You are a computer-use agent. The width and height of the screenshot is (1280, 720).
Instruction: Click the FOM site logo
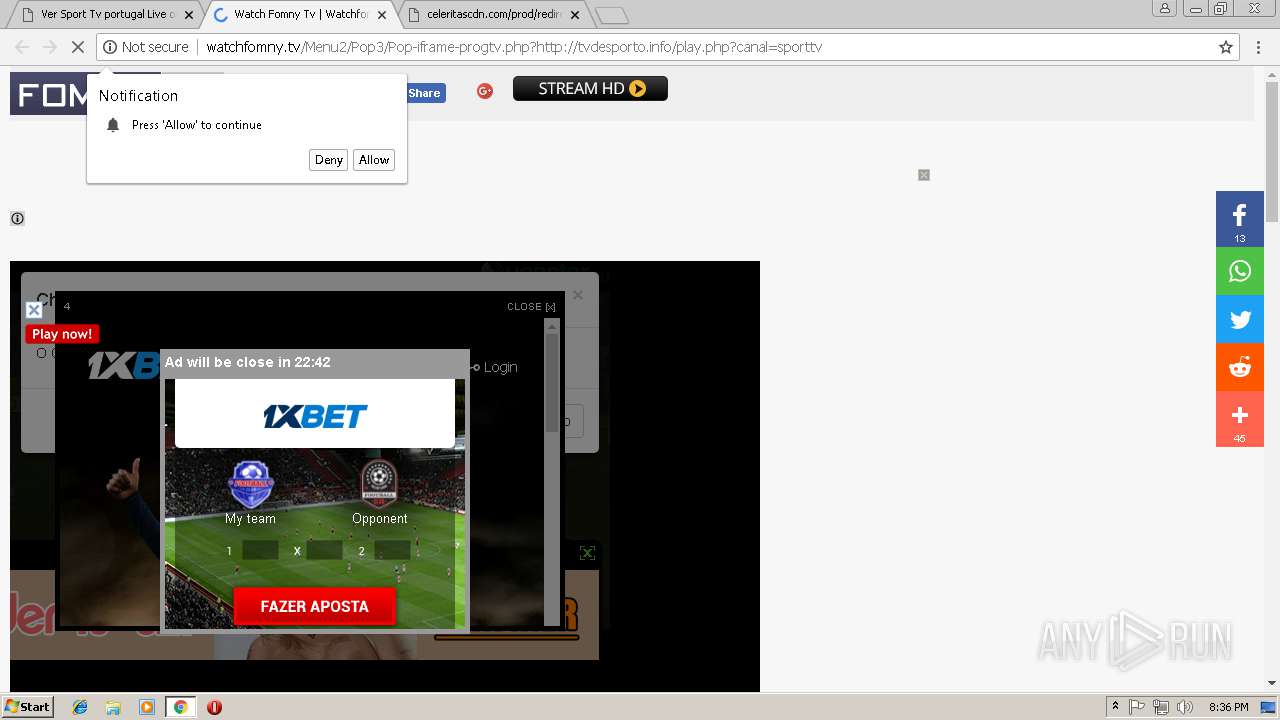51,95
